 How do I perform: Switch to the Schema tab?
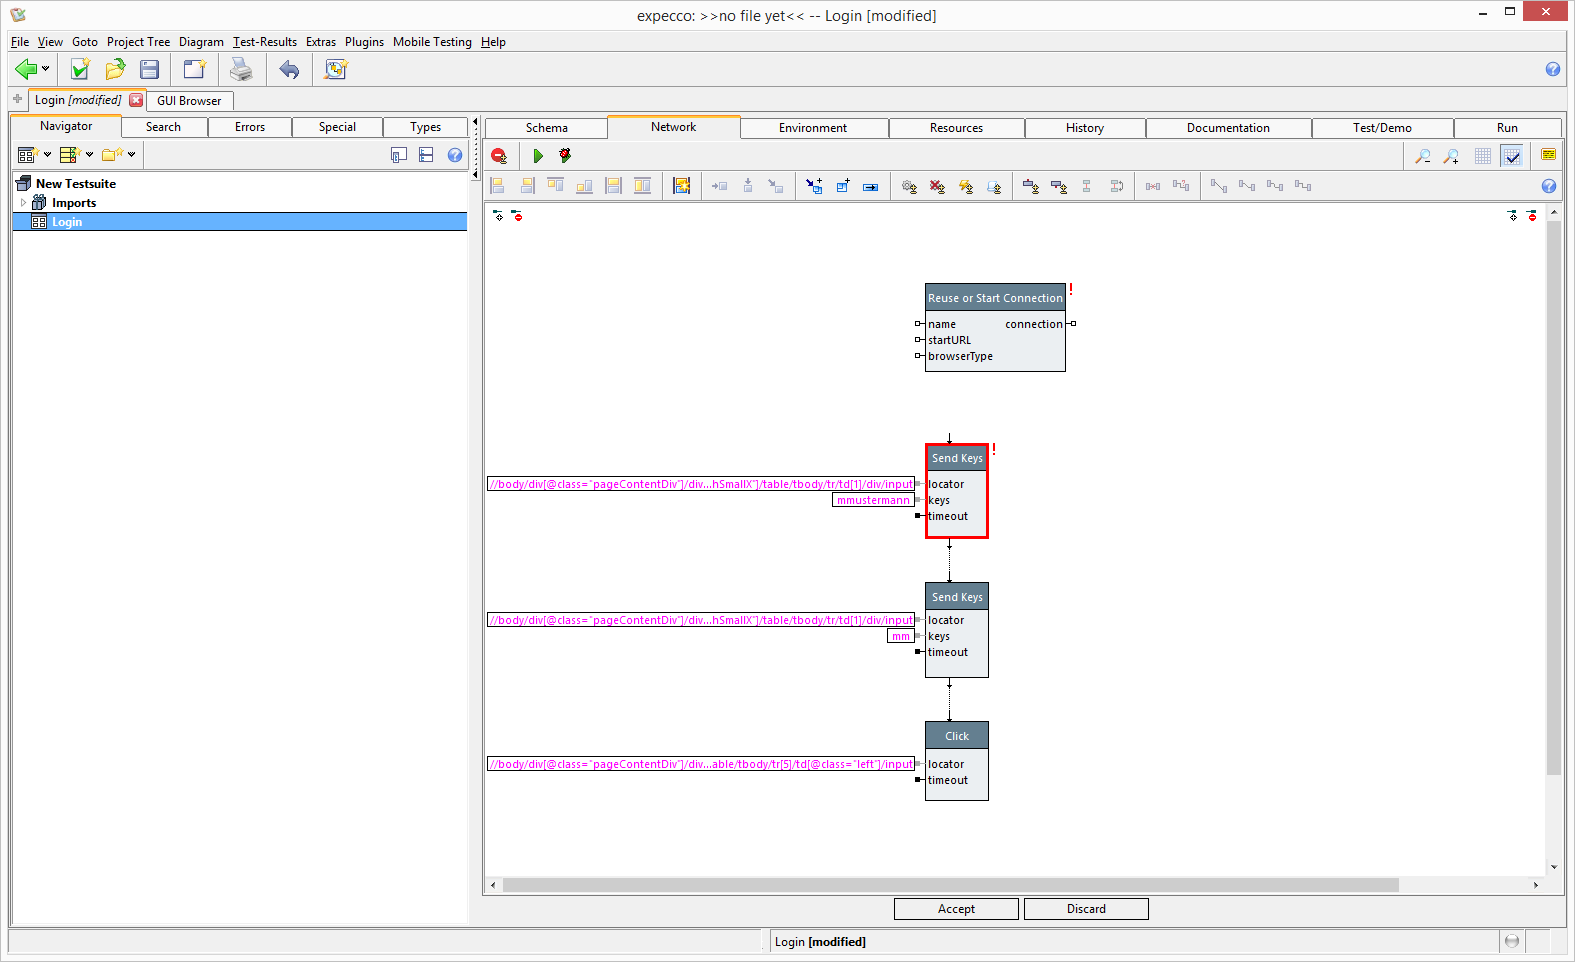pyautogui.click(x=546, y=128)
